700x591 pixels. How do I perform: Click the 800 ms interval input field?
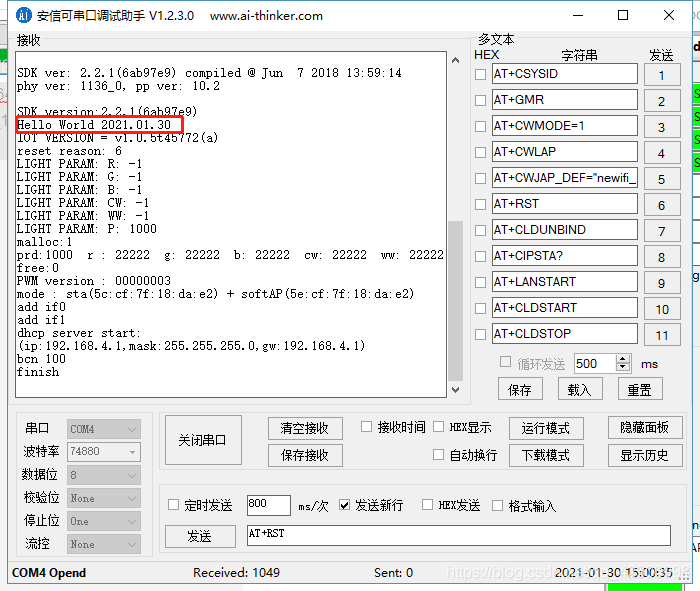(269, 505)
